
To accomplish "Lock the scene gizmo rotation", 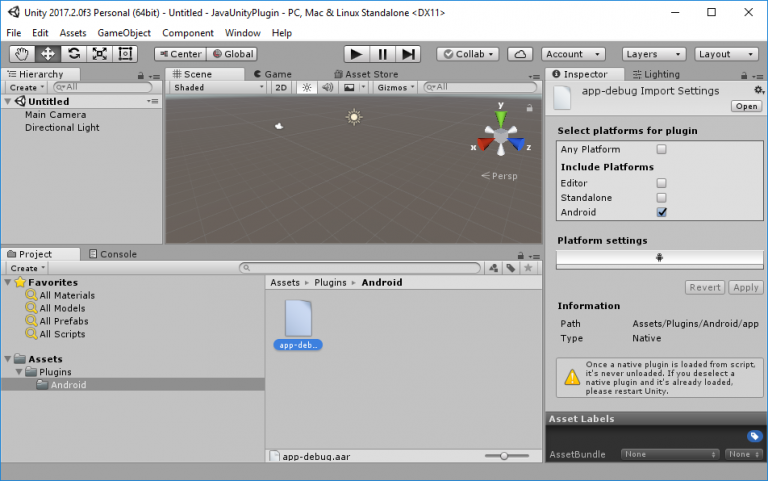I will coord(529,108).
